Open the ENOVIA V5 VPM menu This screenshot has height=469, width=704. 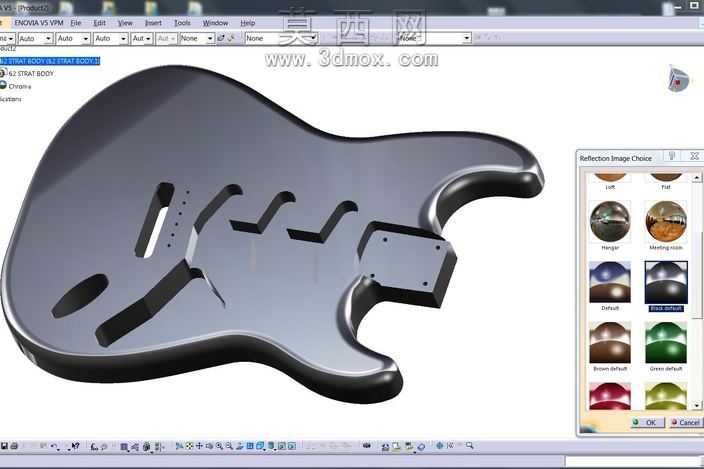click(x=39, y=22)
